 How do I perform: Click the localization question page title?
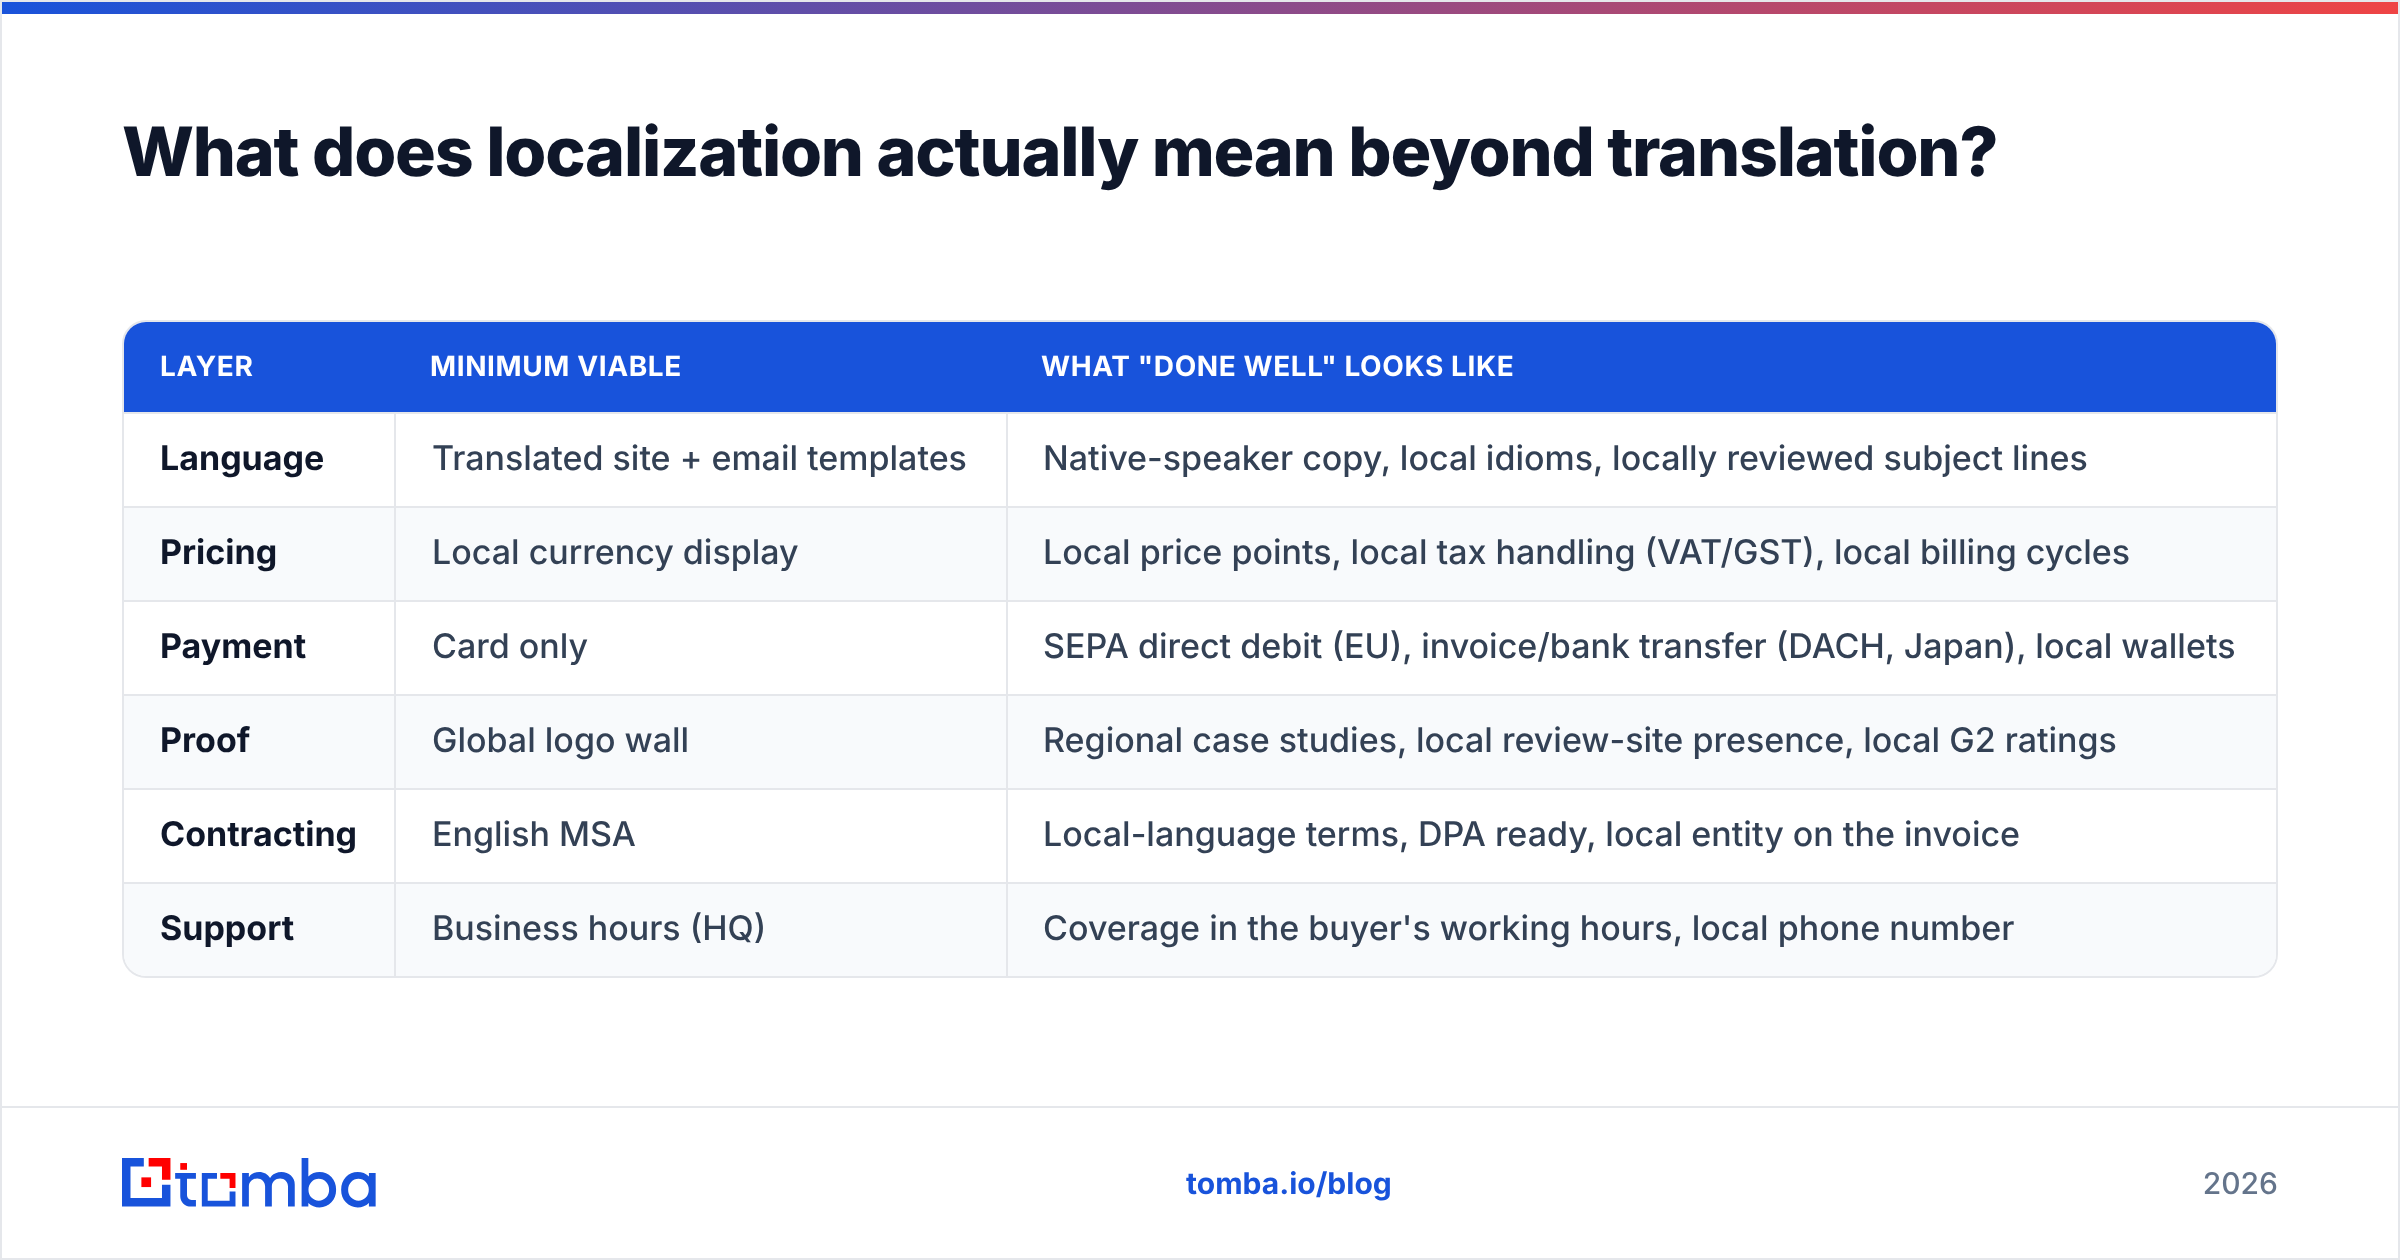1060,153
